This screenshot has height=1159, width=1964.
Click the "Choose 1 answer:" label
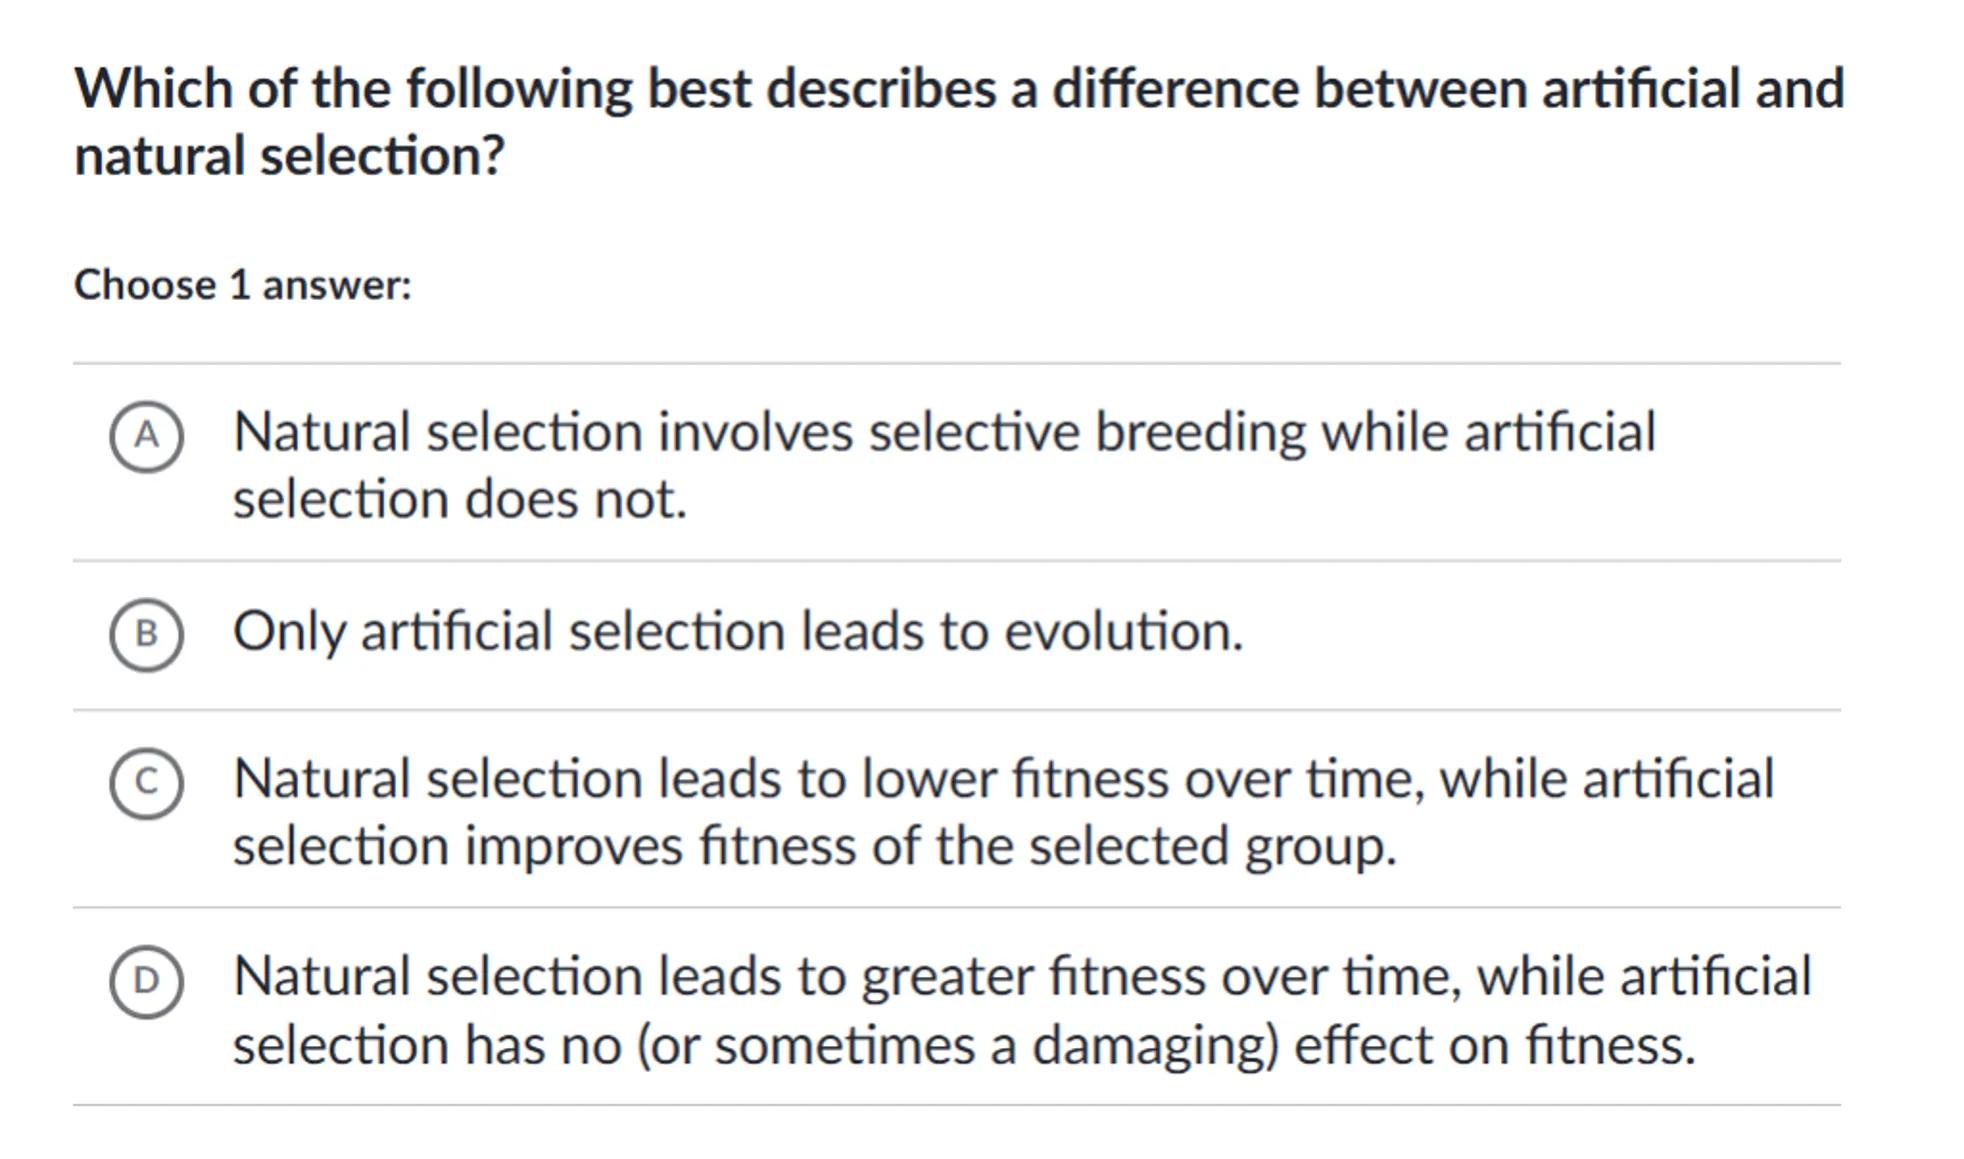(242, 286)
